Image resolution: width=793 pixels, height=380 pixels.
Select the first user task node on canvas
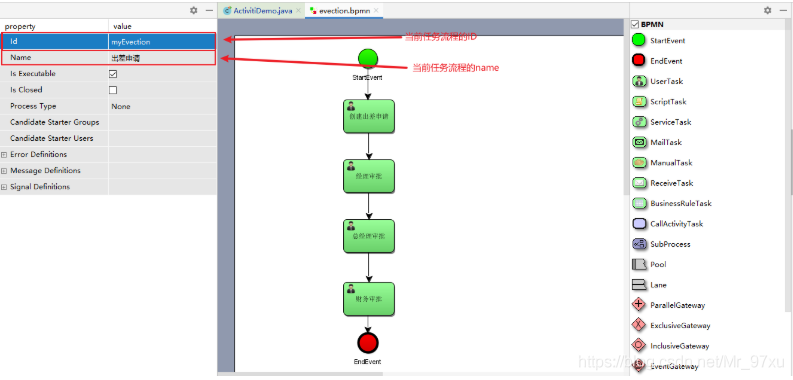coord(369,116)
